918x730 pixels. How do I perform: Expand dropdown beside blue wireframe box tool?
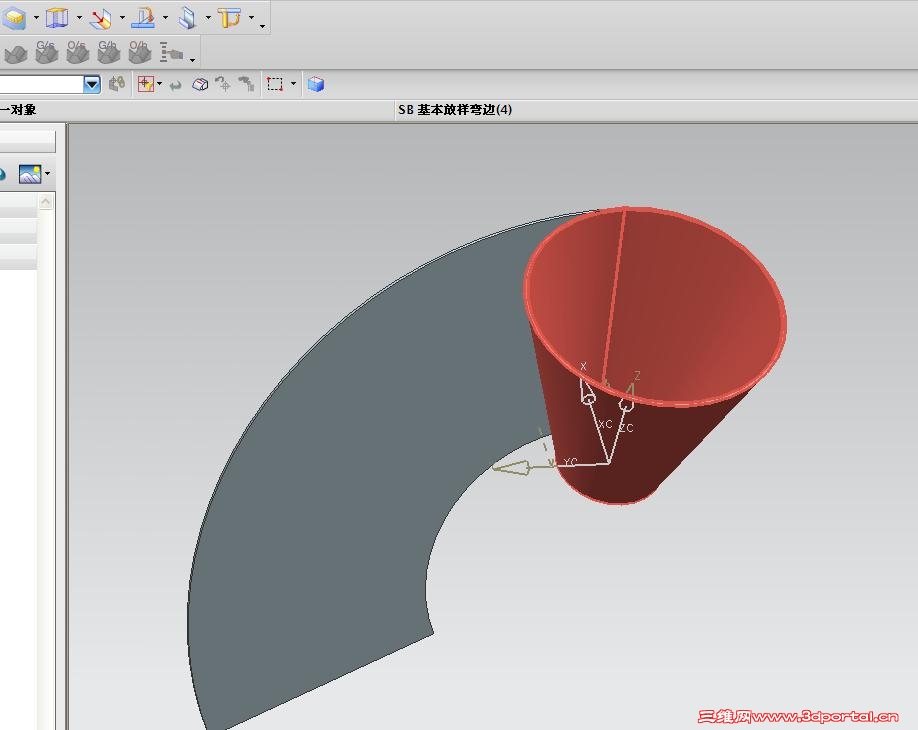[x=79, y=18]
